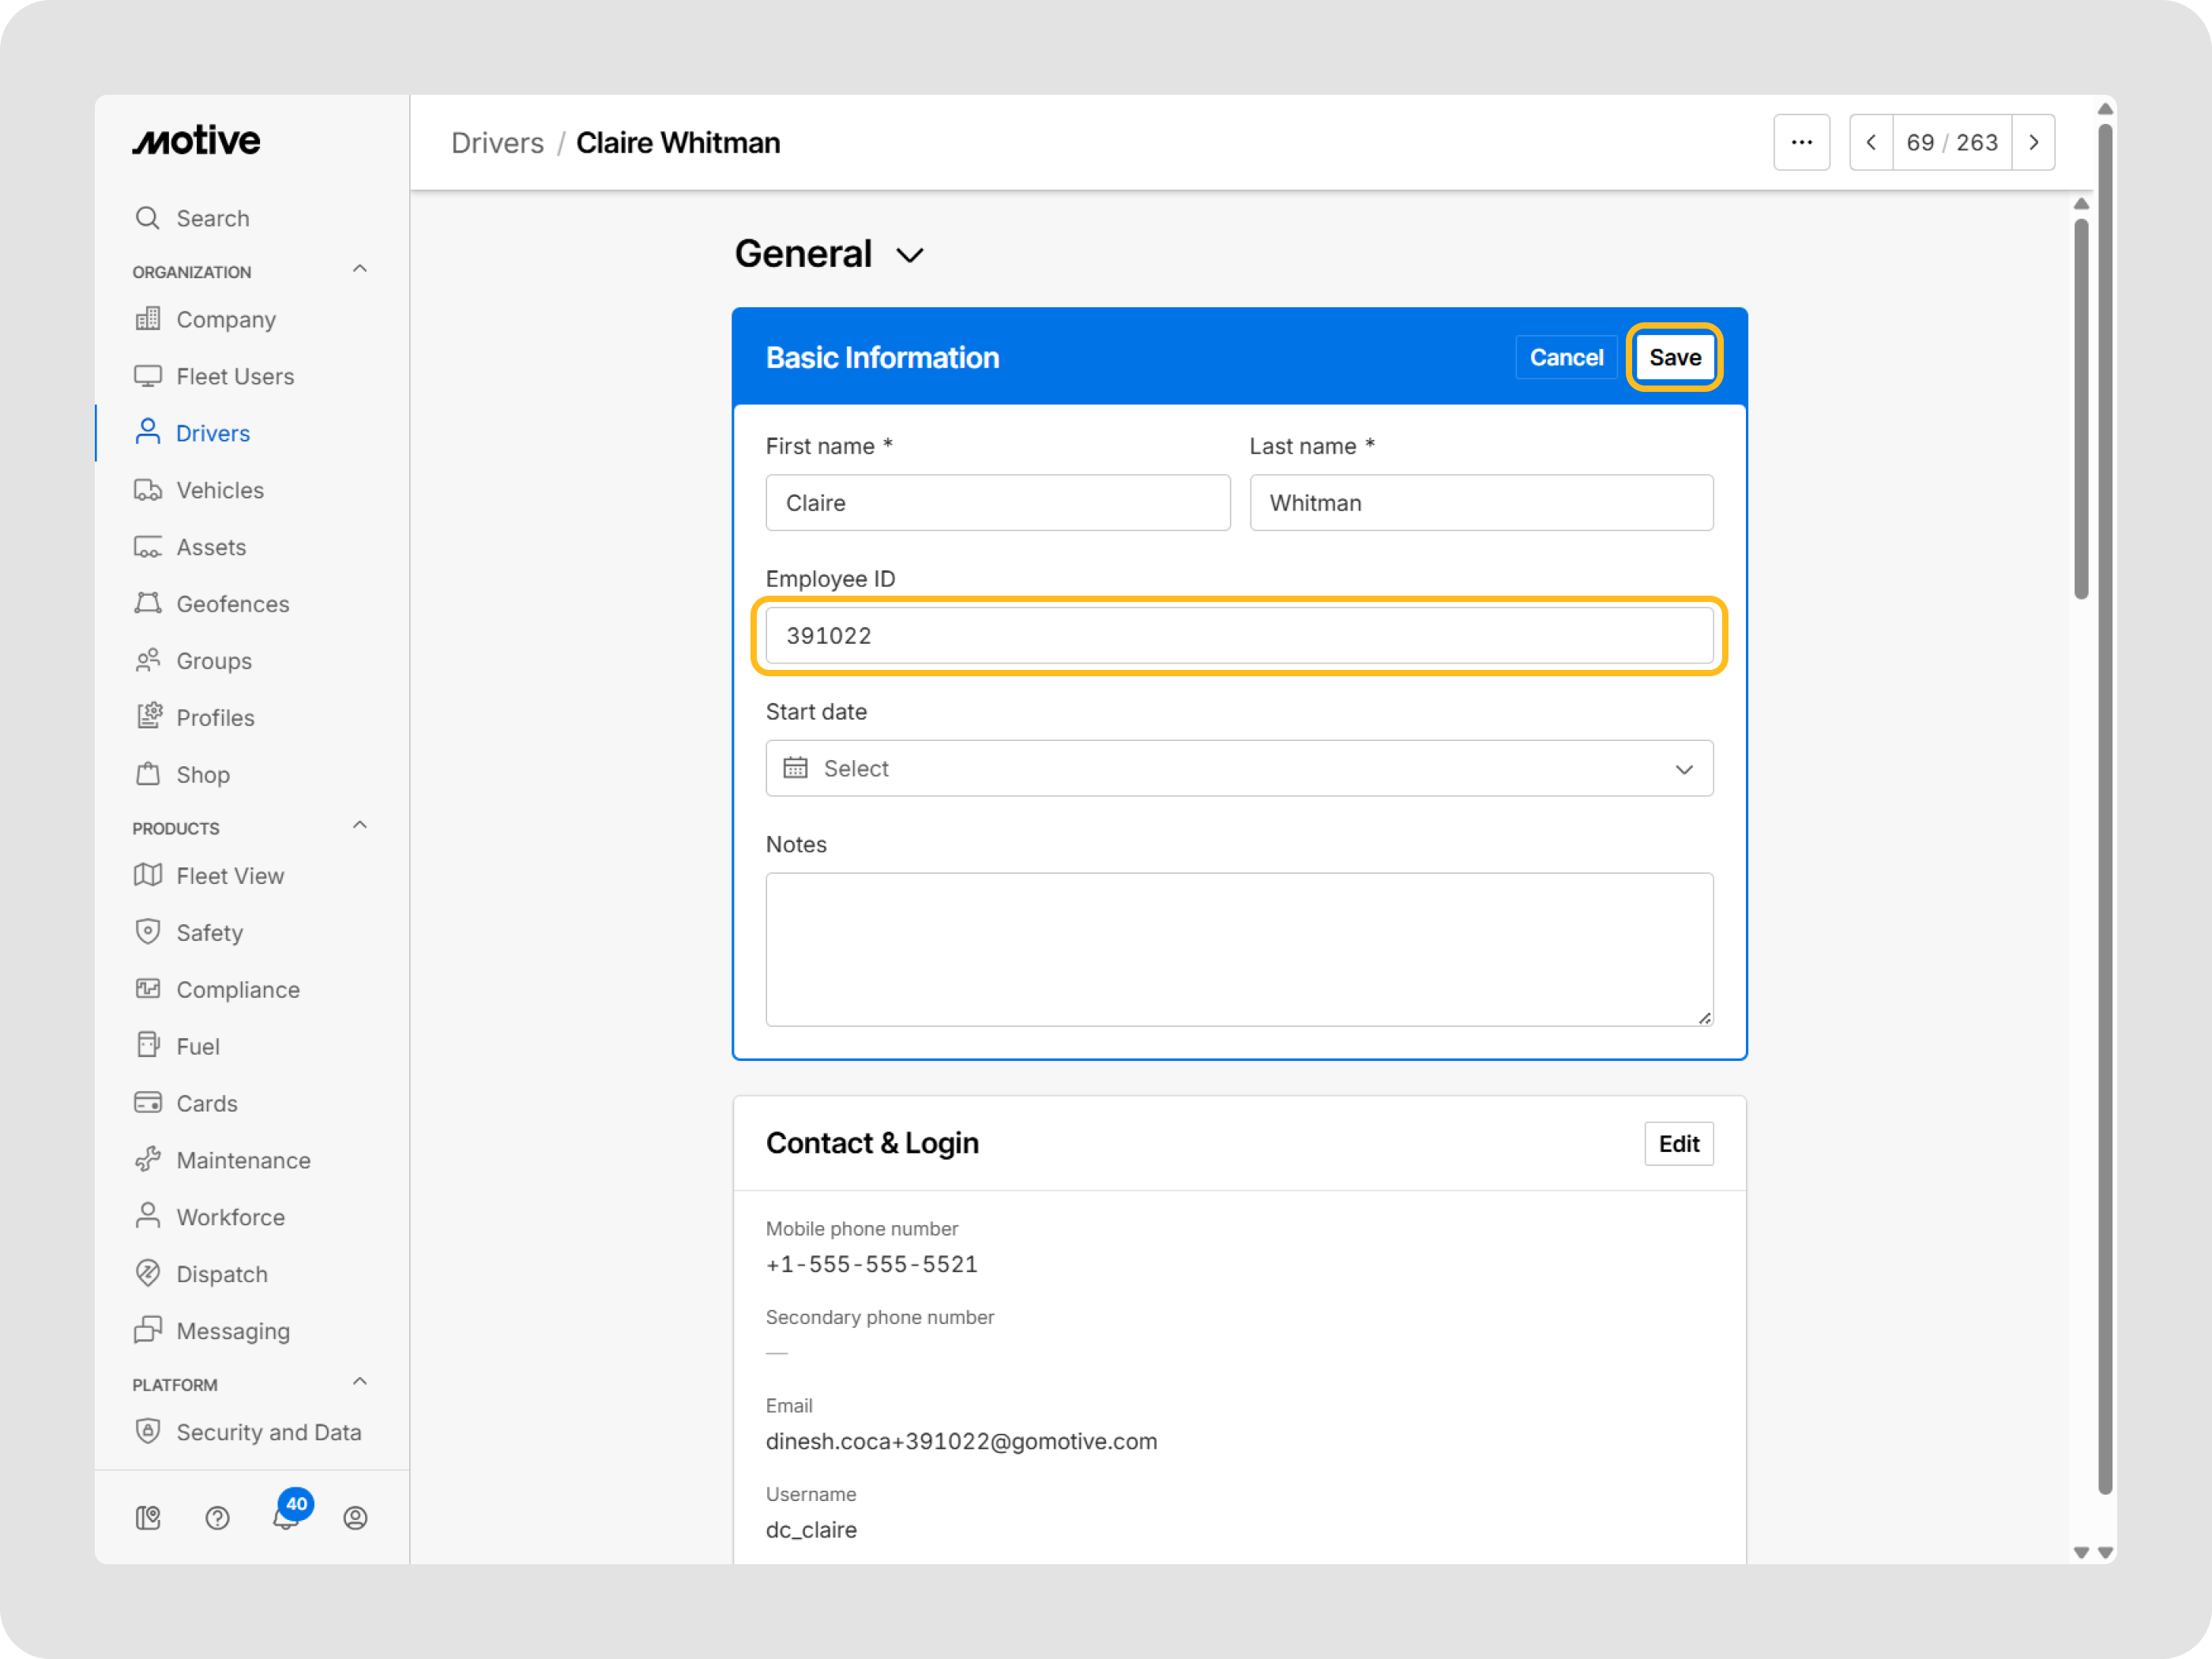This screenshot has height=1659, width=2212.
Task: Open the three-dots more options menu
Action: 1801,143
